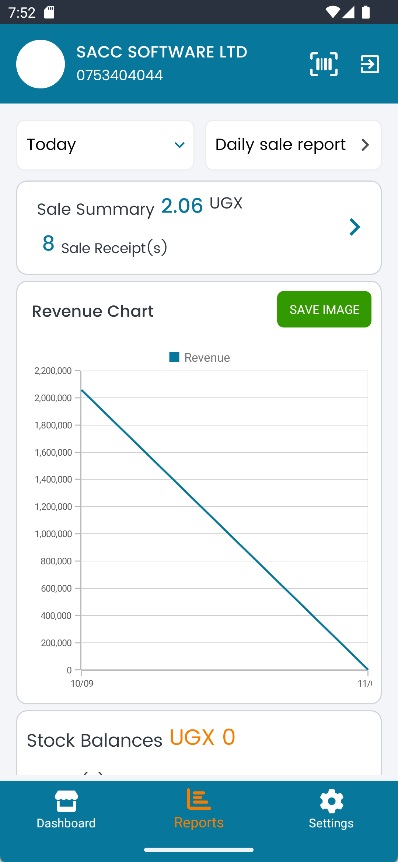Open Daily sale report
398x862 pixels.
(293, 145)
